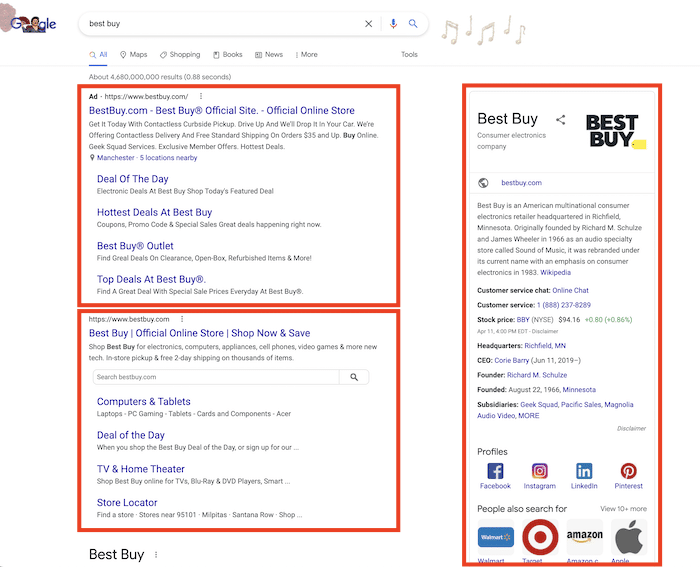Image resolution: width=700 pixels, height=567 pixels.
Task: Open the Tools search options
Action: click(x=409, y=55)
